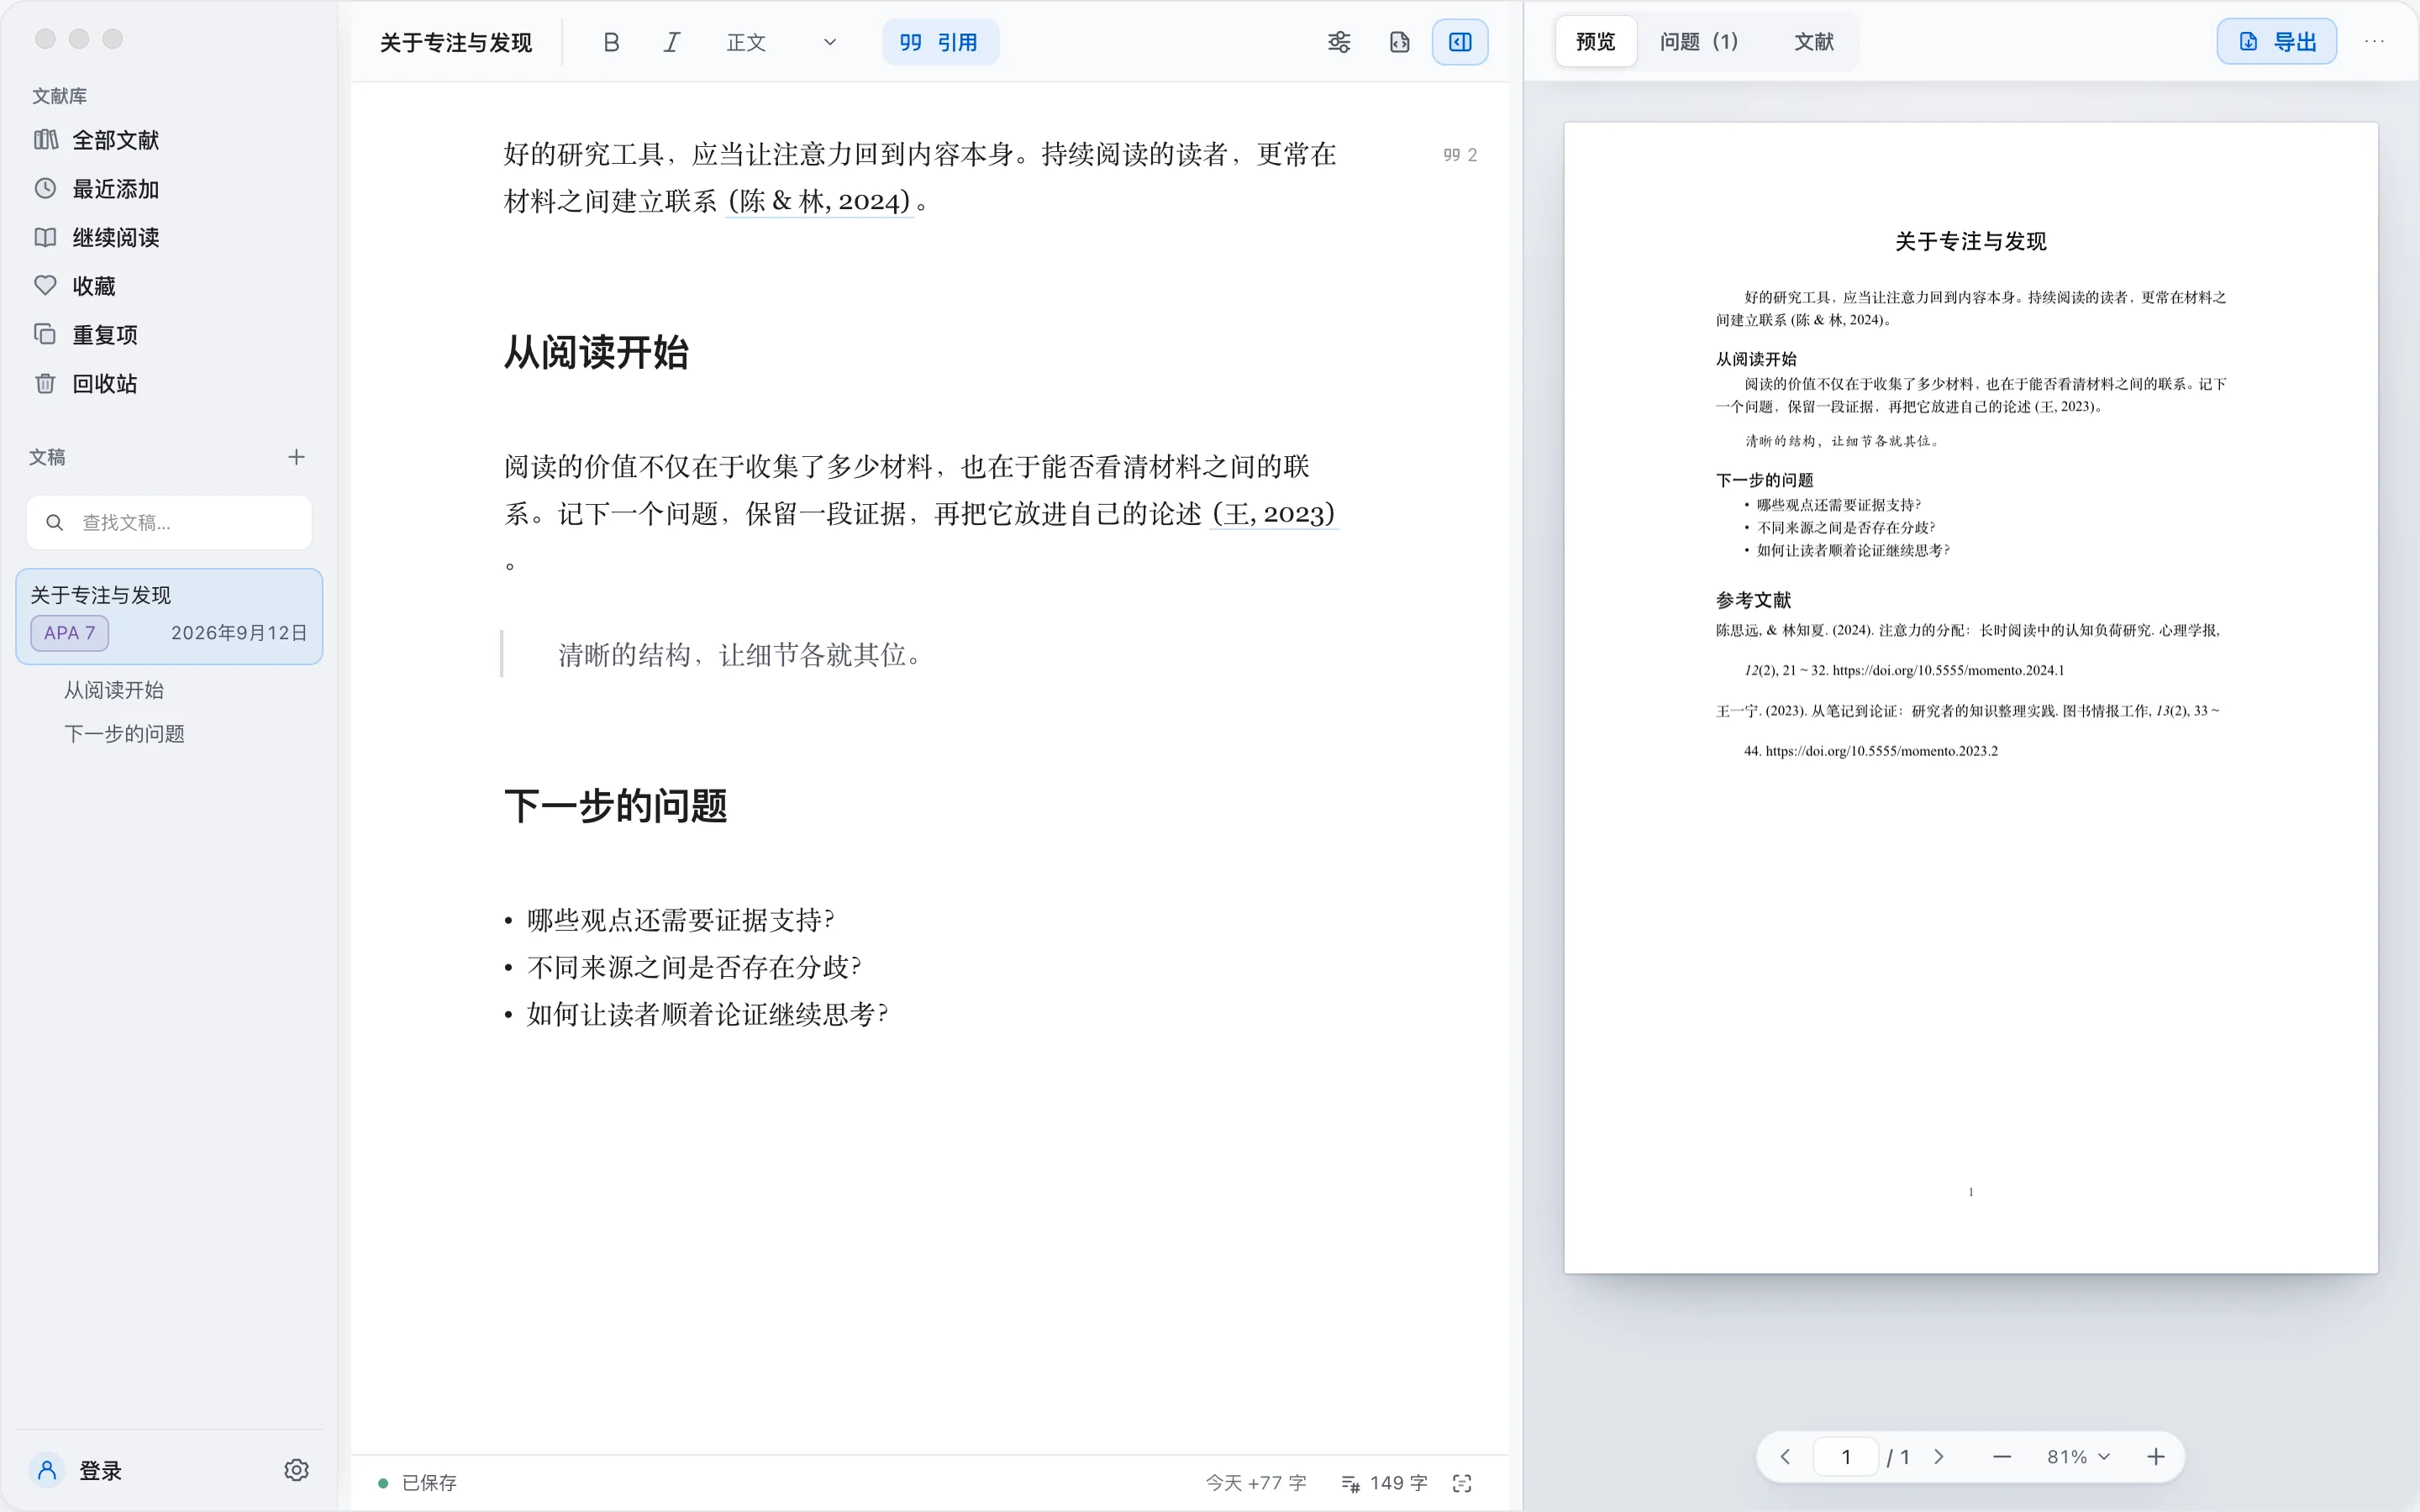
Task: Open 回收站 trash
Action: coord(170,384)
